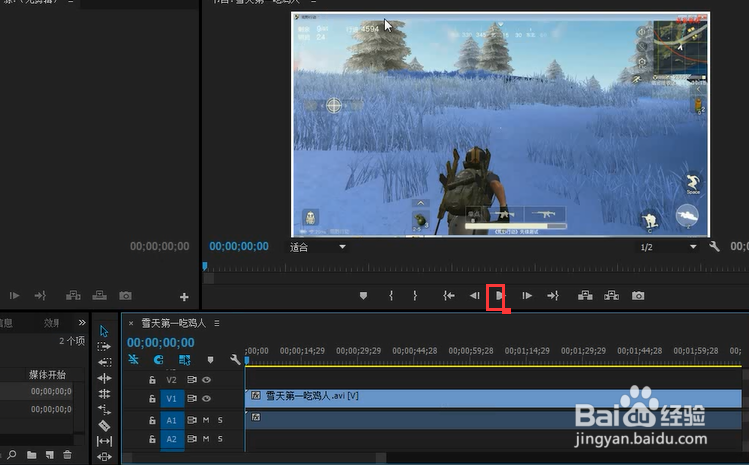Open timeline panel menu icon
This screenshot has width=749, height=465.
click(217, 324)
